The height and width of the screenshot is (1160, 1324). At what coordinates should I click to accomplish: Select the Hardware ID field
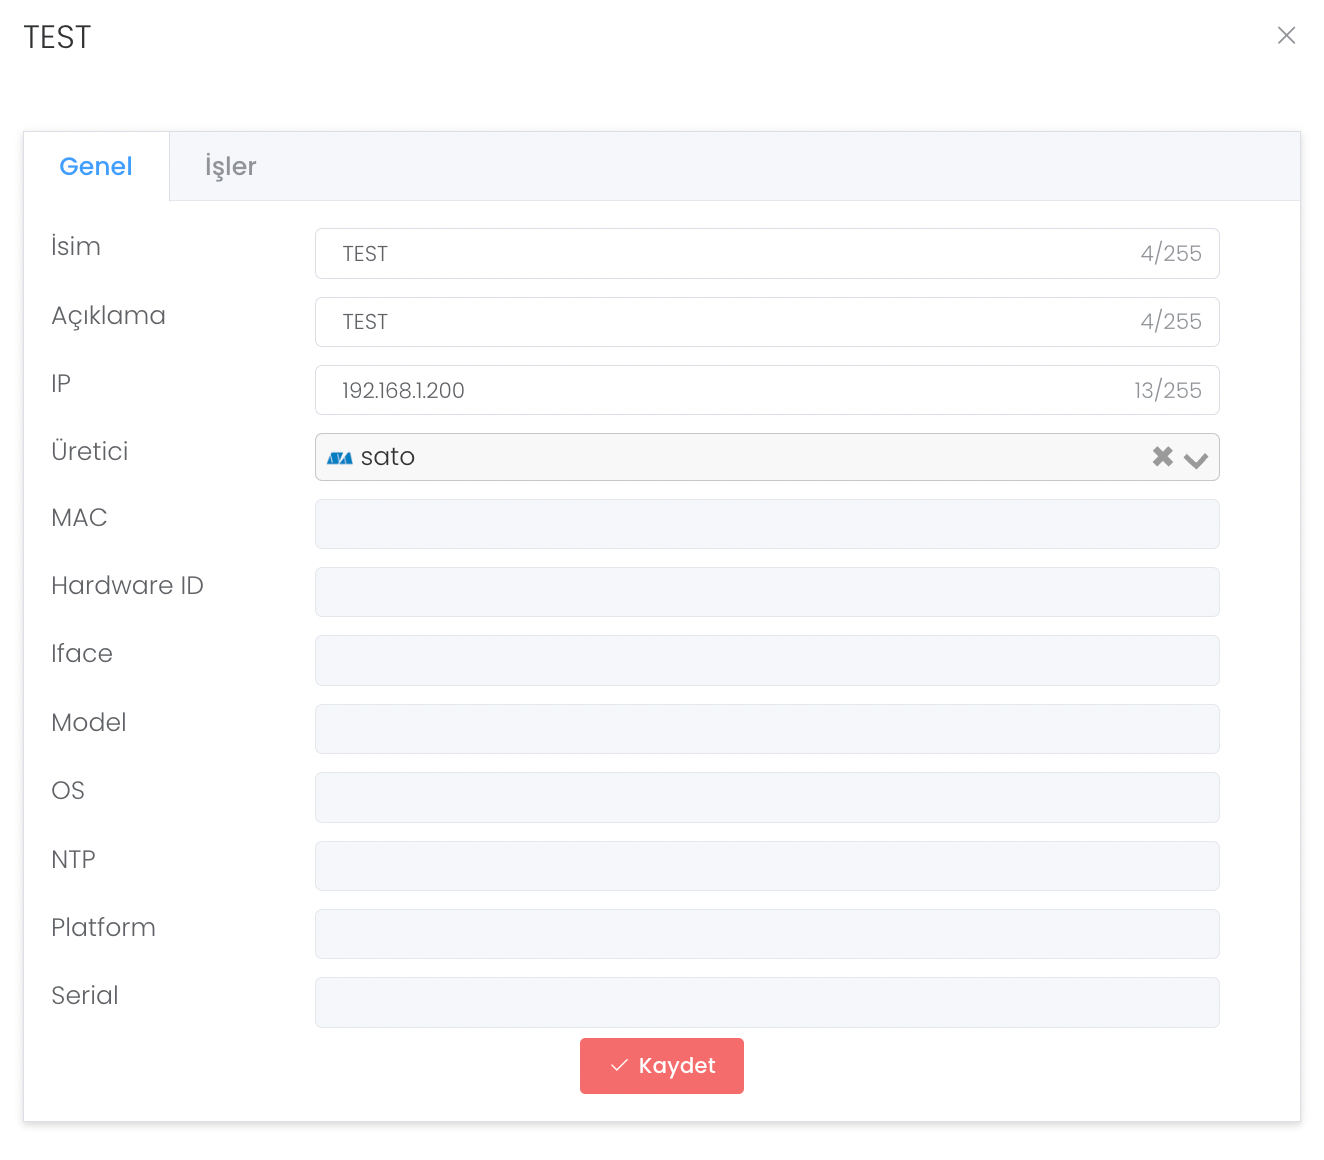pos(766,592)
